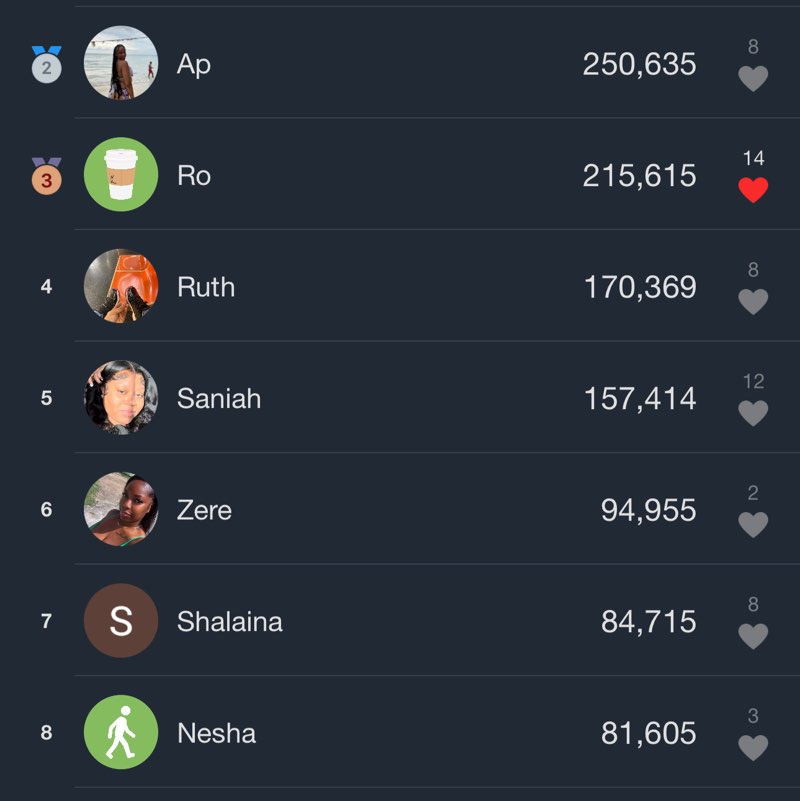This screenshot has width=800, height=801.
Task: Tap Nesha's green walking figure avatar
Action: [x=121, y=732]
